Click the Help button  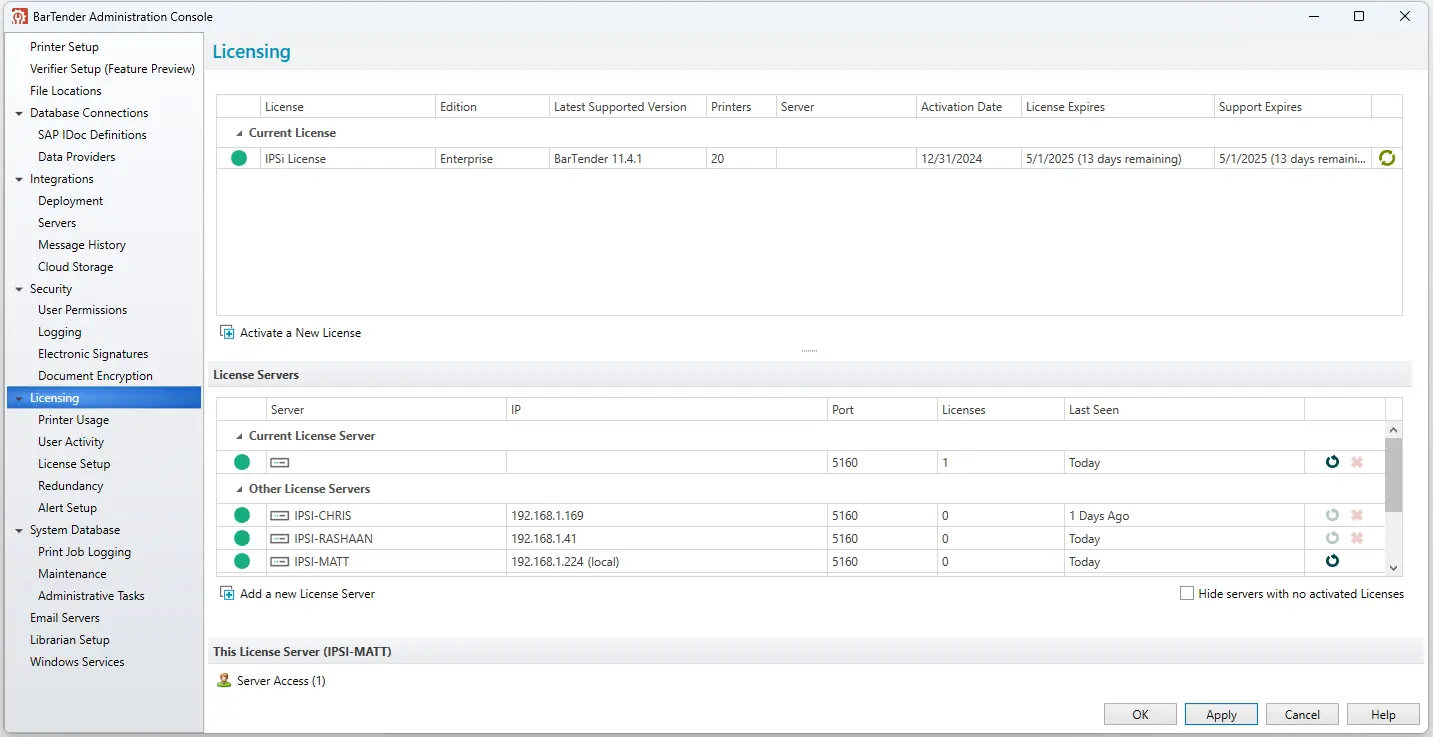[1383, 714]
